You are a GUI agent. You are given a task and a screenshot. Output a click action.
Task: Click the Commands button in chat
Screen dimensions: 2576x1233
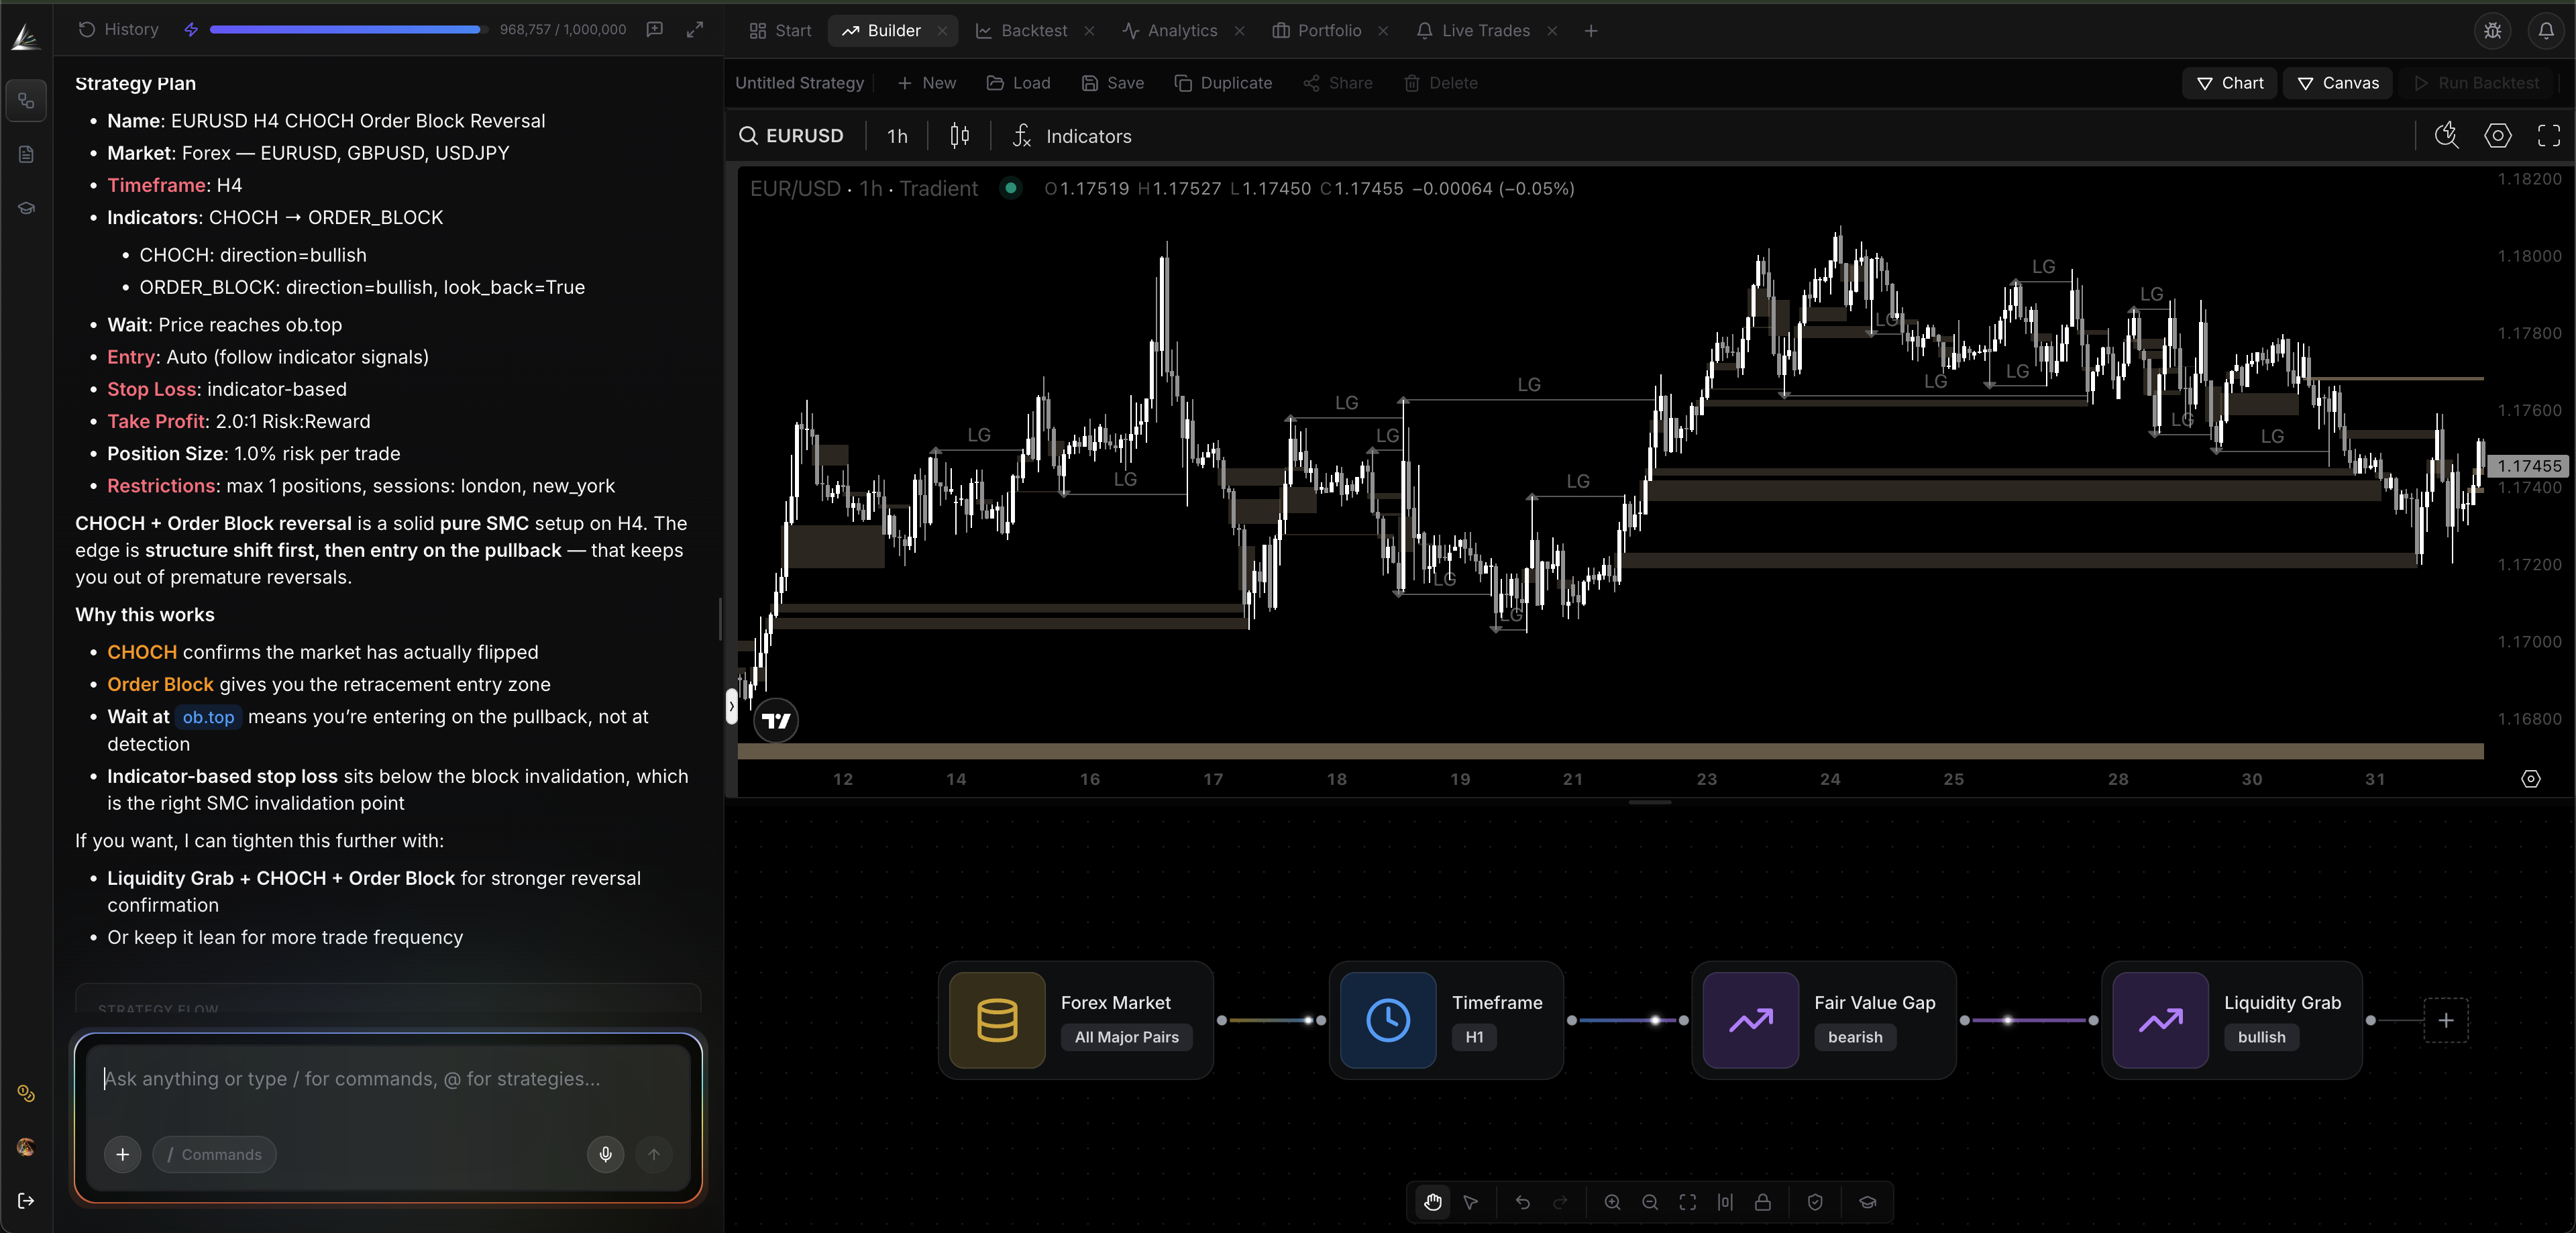pyautogui.click(x=214, y=1154)
